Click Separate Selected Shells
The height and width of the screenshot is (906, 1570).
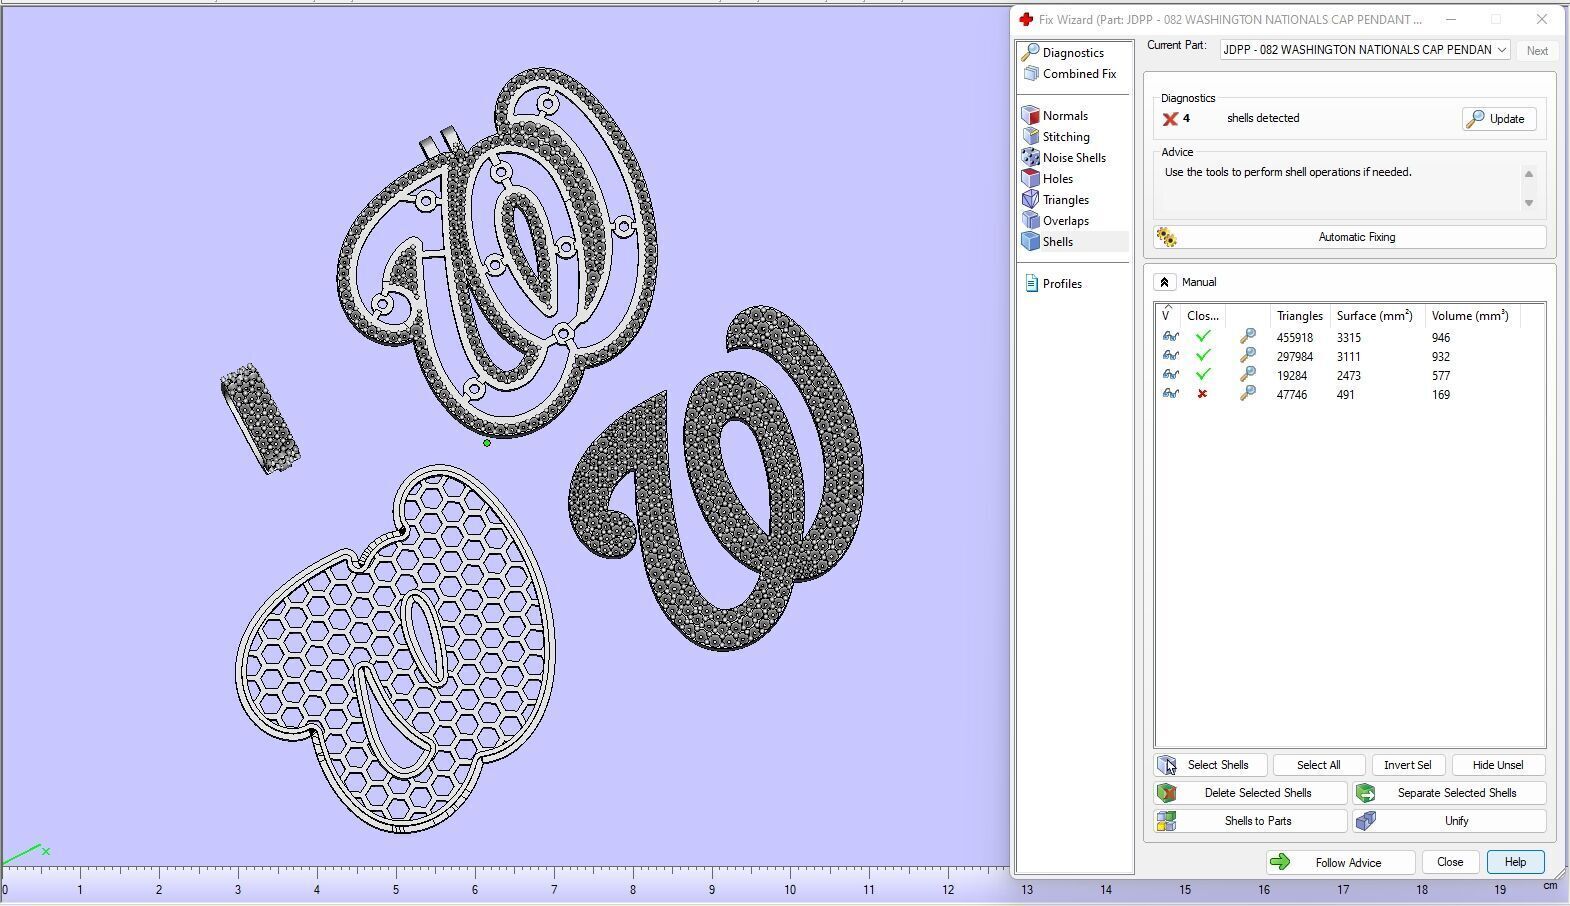(1449, 793)
